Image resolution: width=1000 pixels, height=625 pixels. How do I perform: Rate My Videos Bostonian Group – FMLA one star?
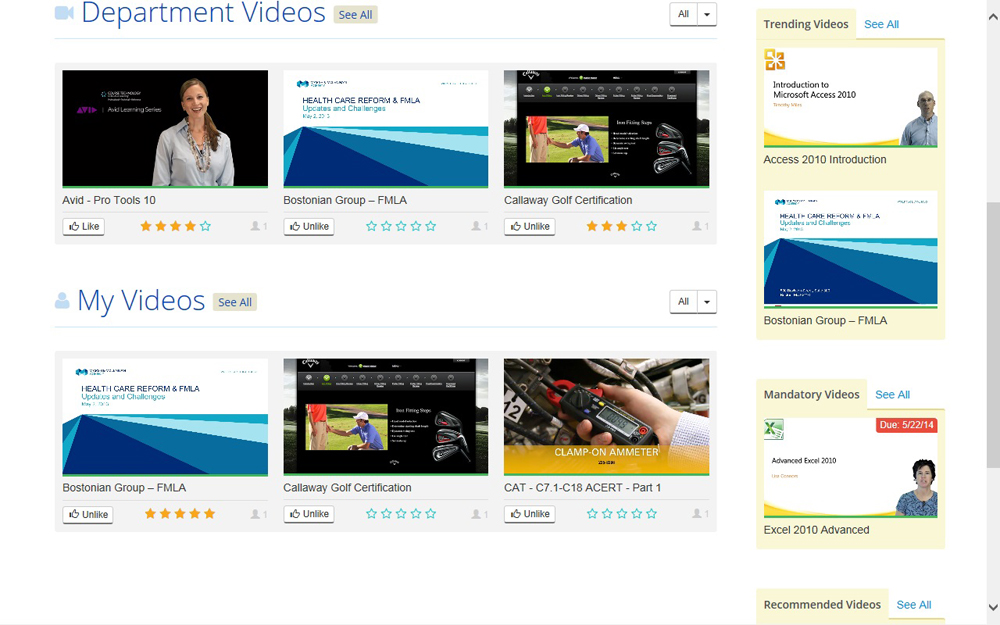coord(151,514)
